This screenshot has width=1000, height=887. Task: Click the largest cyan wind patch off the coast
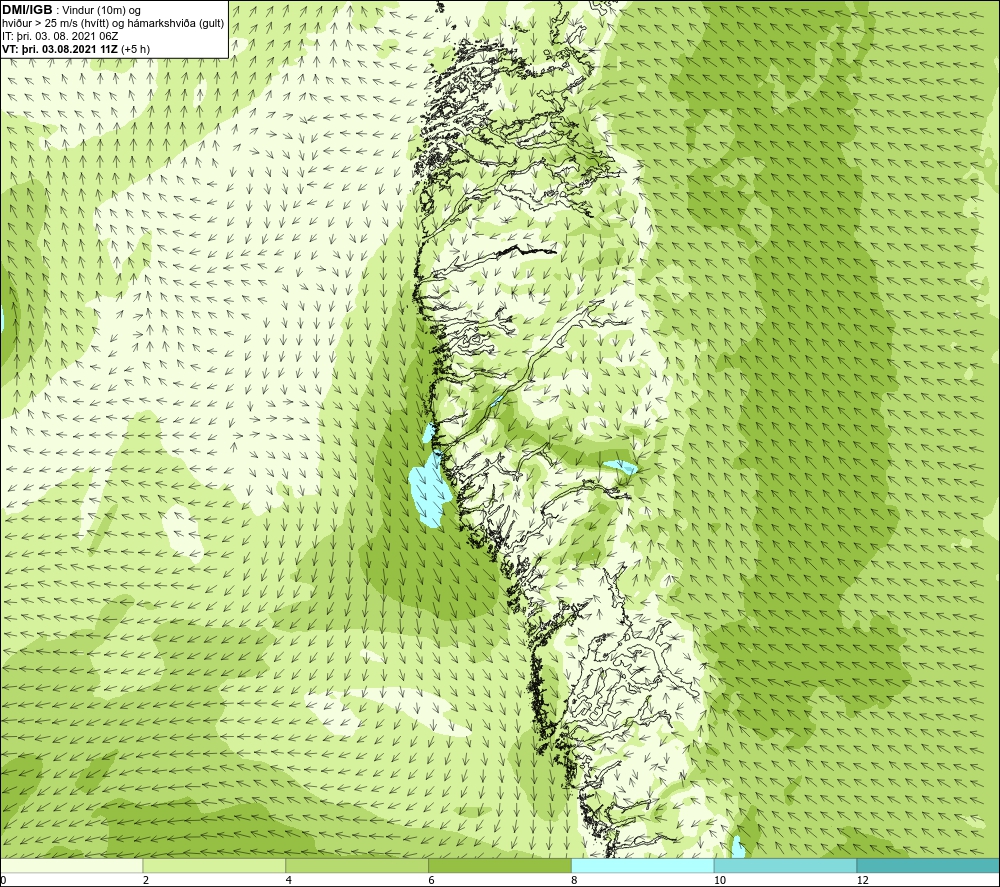[x=429, y=490]
